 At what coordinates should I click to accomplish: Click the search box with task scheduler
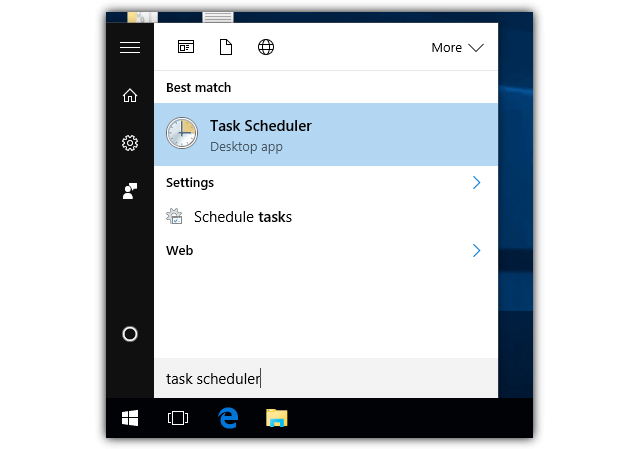326,378
